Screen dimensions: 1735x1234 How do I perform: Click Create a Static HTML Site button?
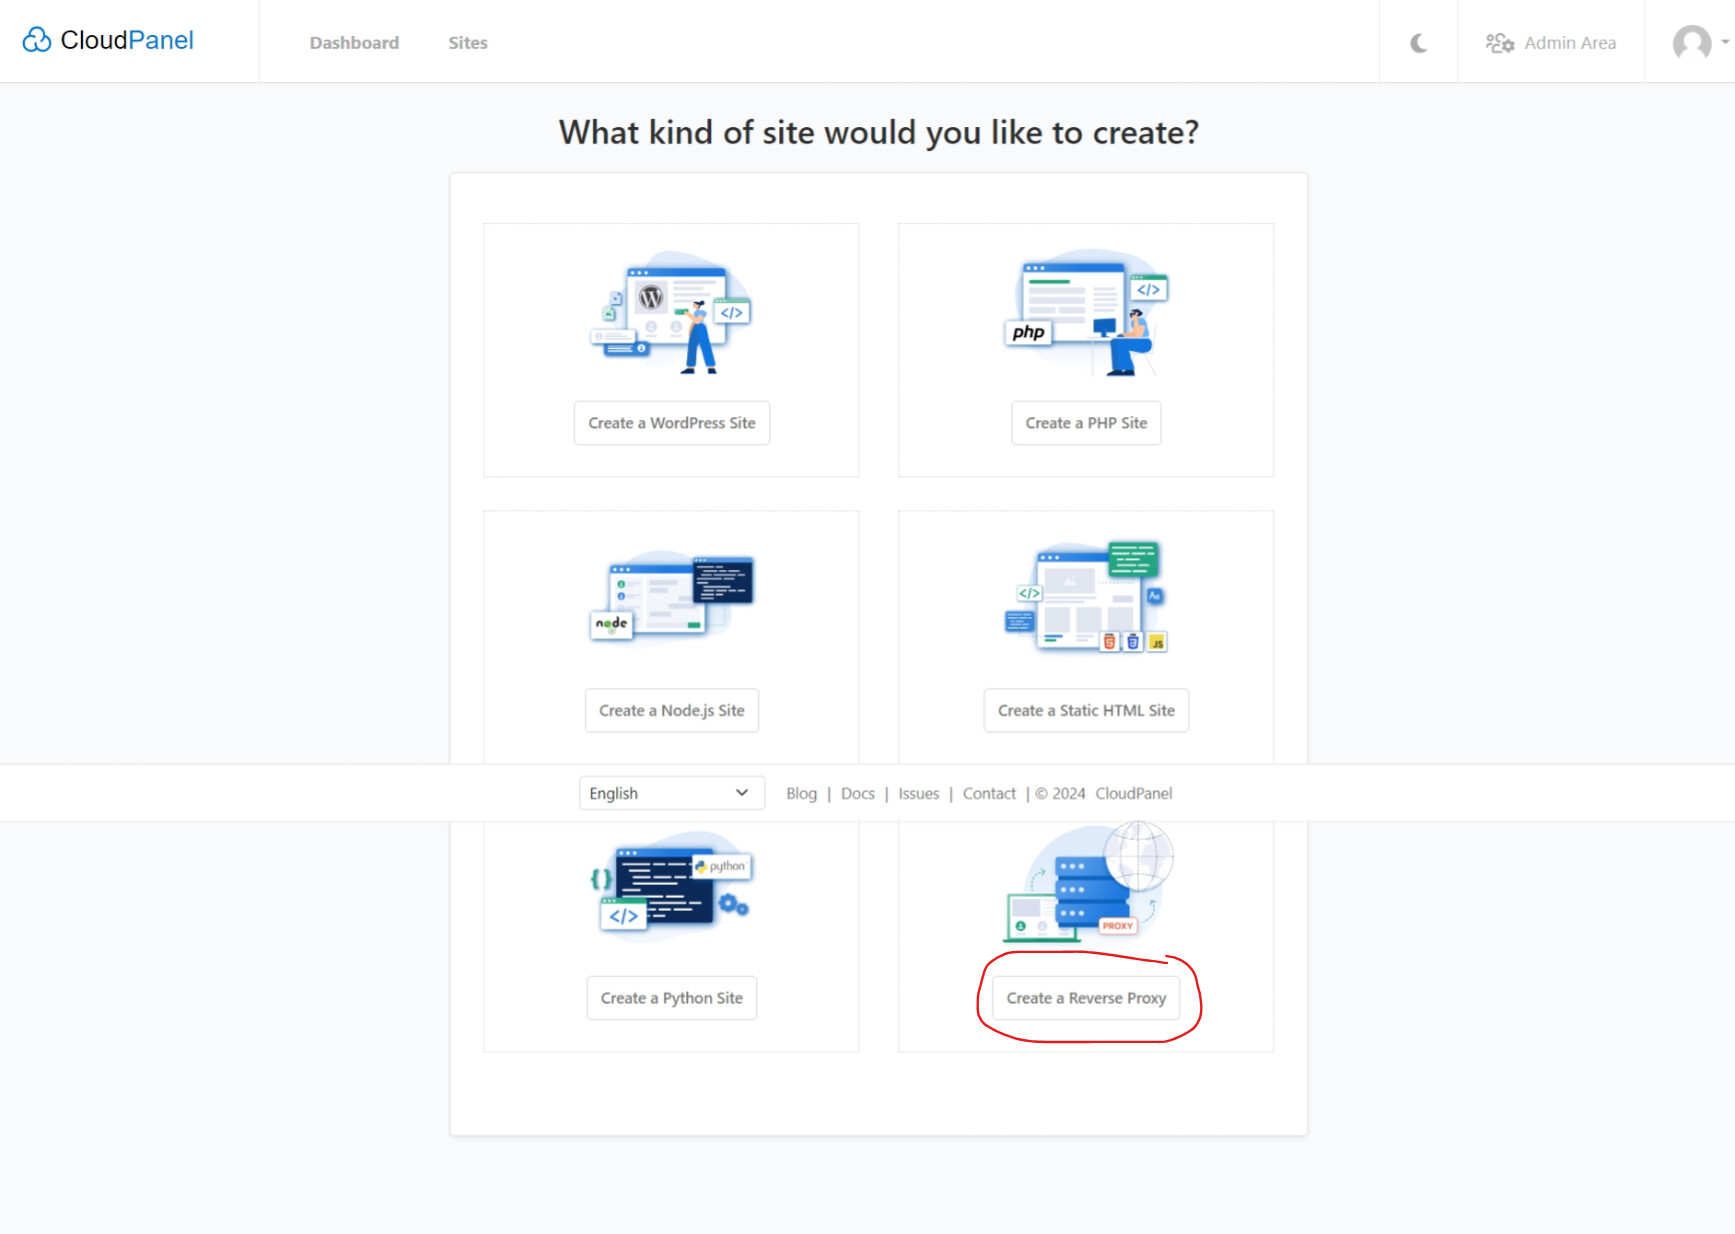click(1086, 710)
